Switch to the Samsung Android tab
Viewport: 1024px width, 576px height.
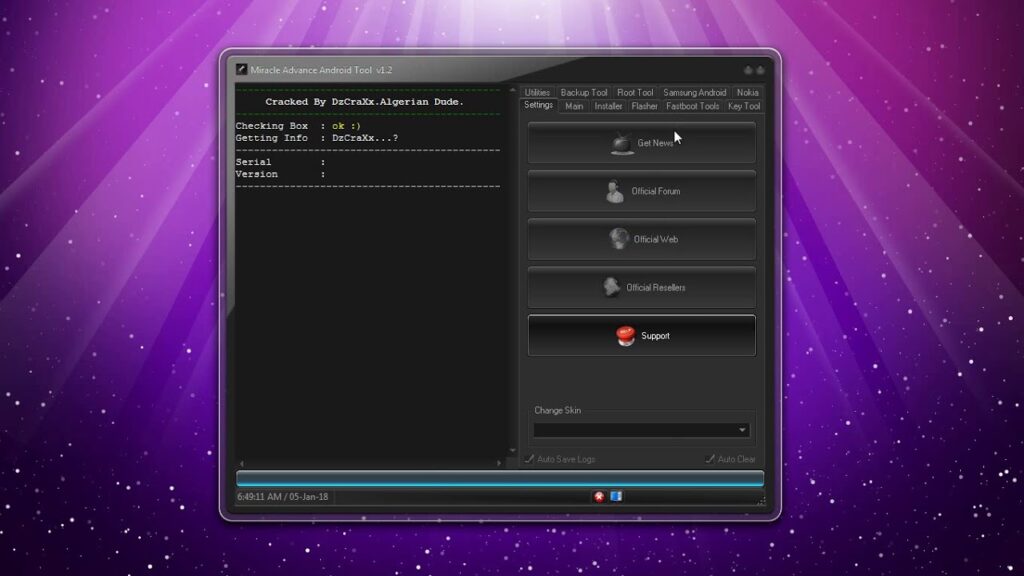tap(694, 93)
